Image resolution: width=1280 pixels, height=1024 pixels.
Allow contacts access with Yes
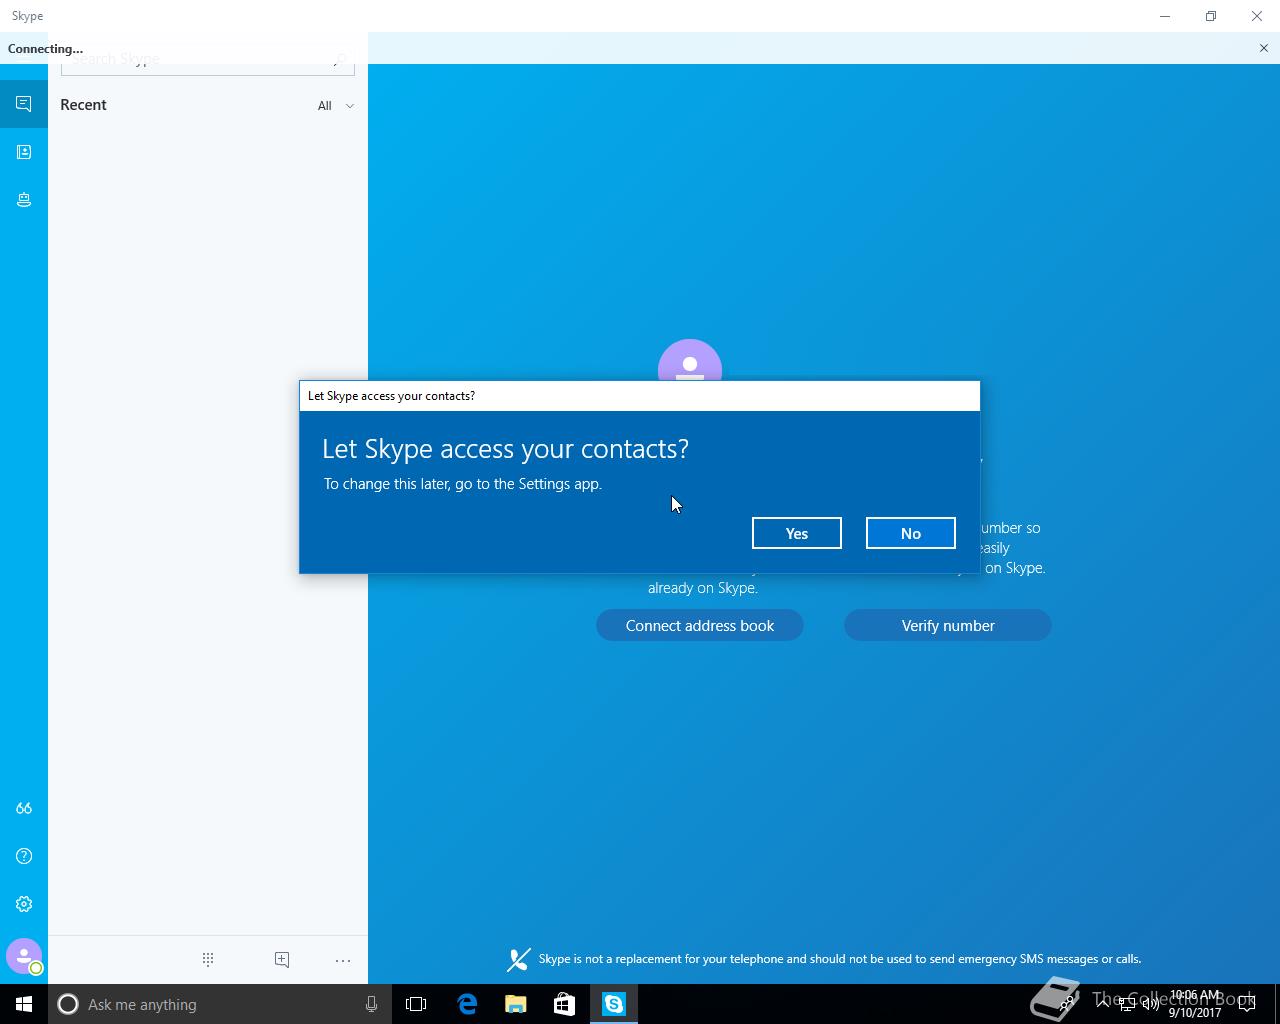tap(797, 533)
